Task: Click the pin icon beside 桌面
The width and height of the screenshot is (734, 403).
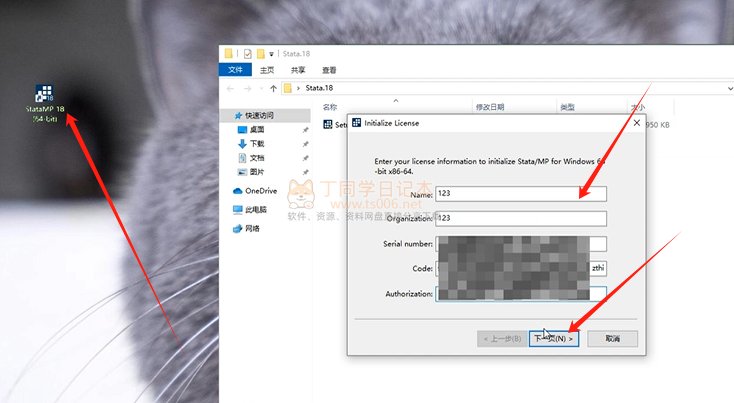Action: click(x=306, y=130)
